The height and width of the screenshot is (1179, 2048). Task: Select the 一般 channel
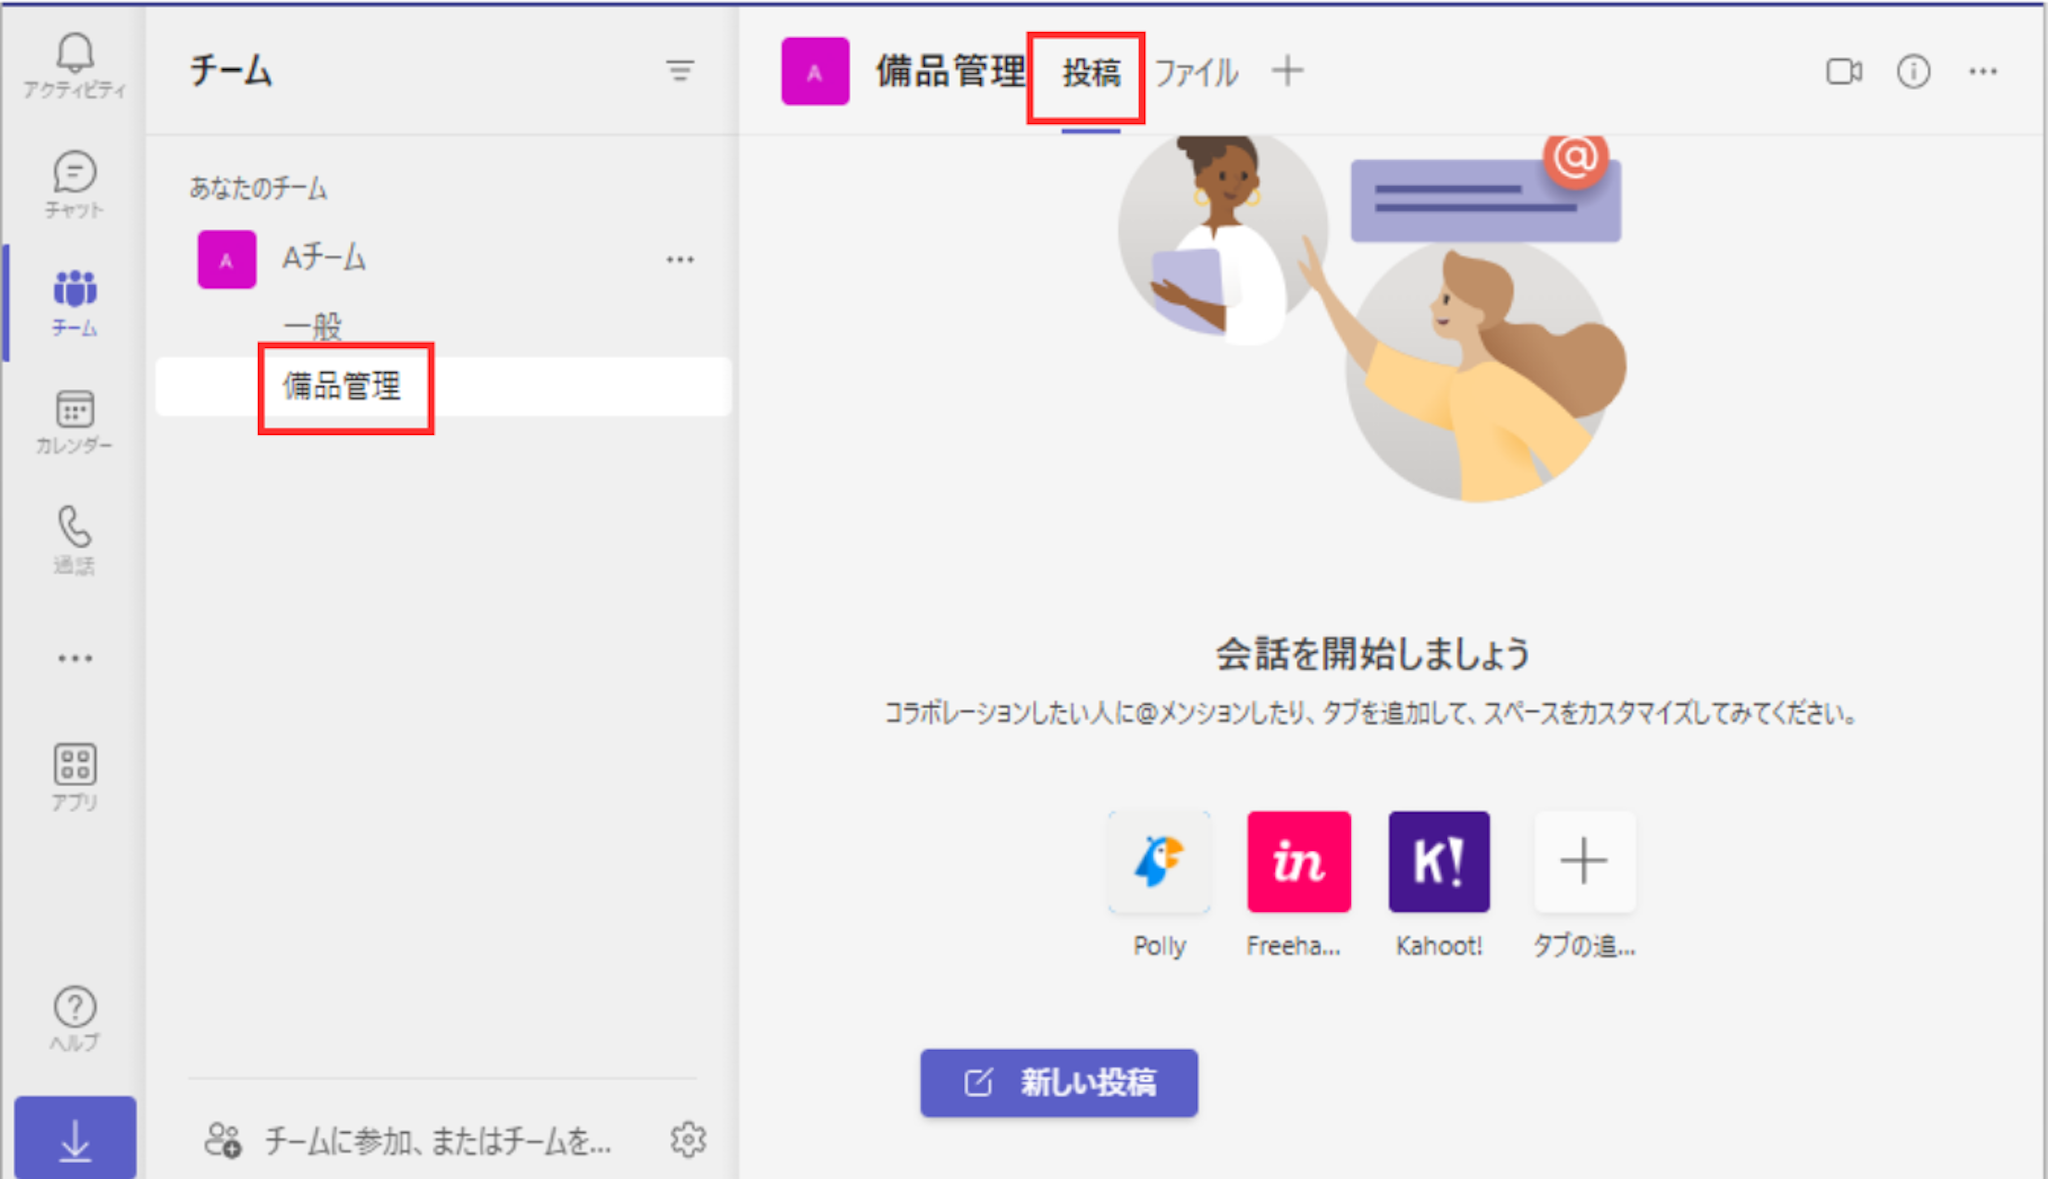pyautogui.click(x=312, y=326)
